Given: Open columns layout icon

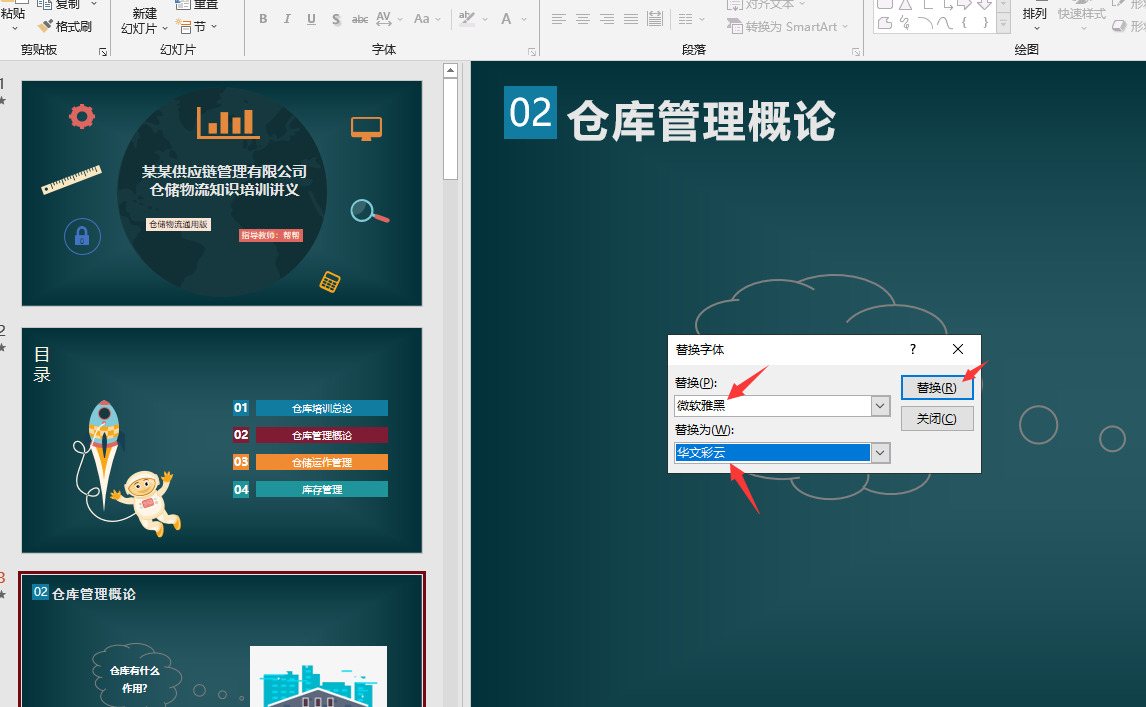Looking at the screenshot, I should (x=686, y=19).
